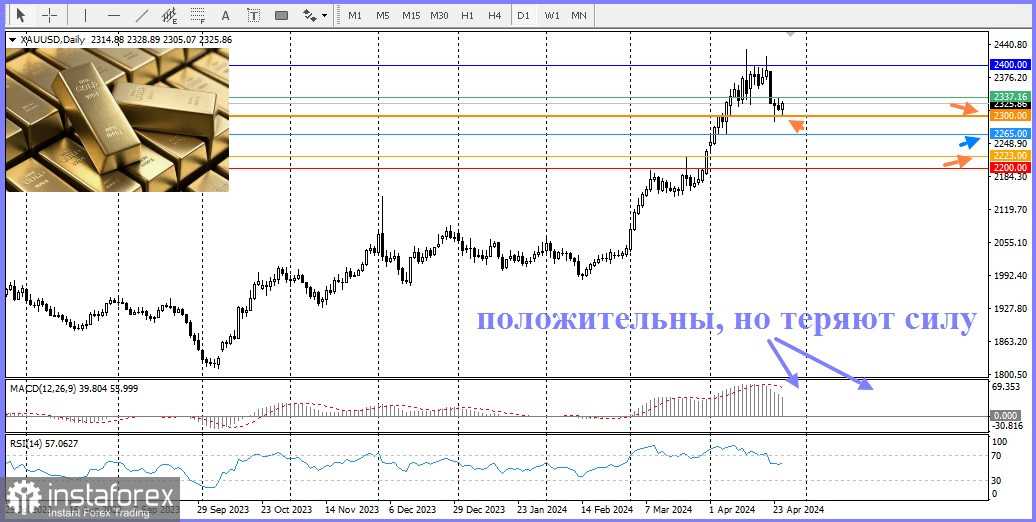Screen dimensions: 1036x522
Task: Select the Text tool (A icon)
Action: (225, 15)
